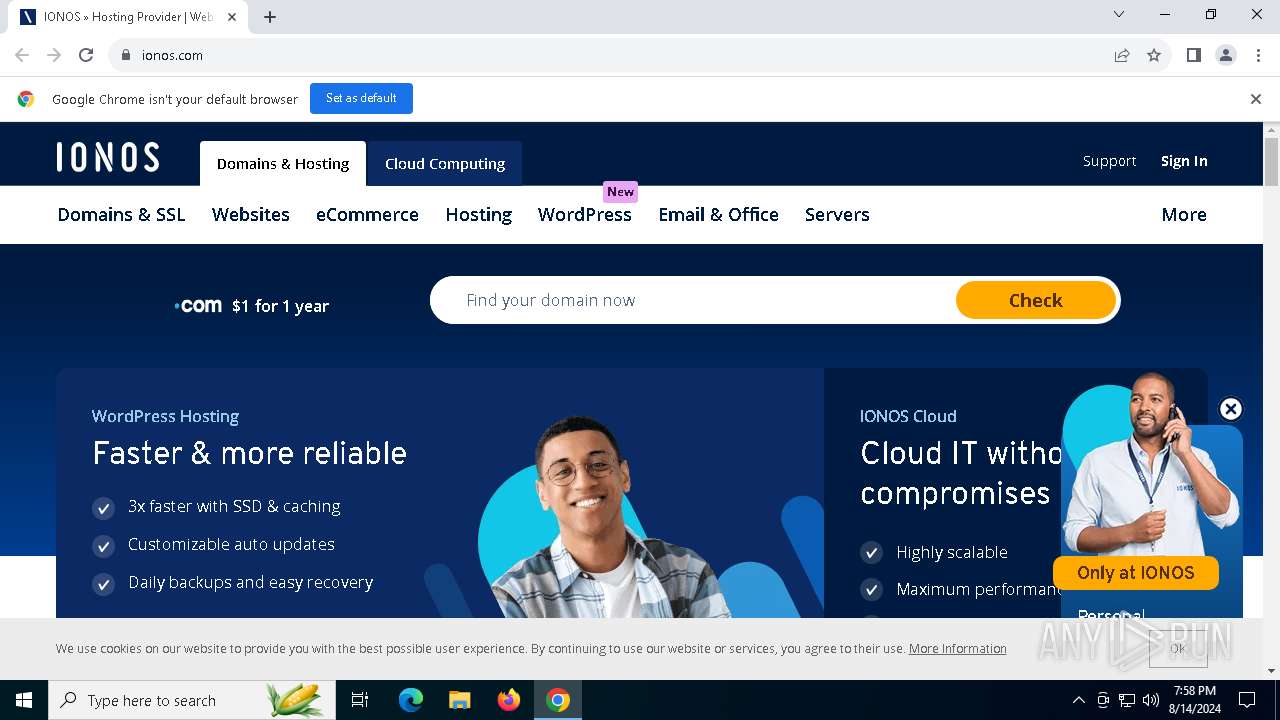Open Chrome side panel
The image size is (1280, 720).
(x=1194, y=55)
